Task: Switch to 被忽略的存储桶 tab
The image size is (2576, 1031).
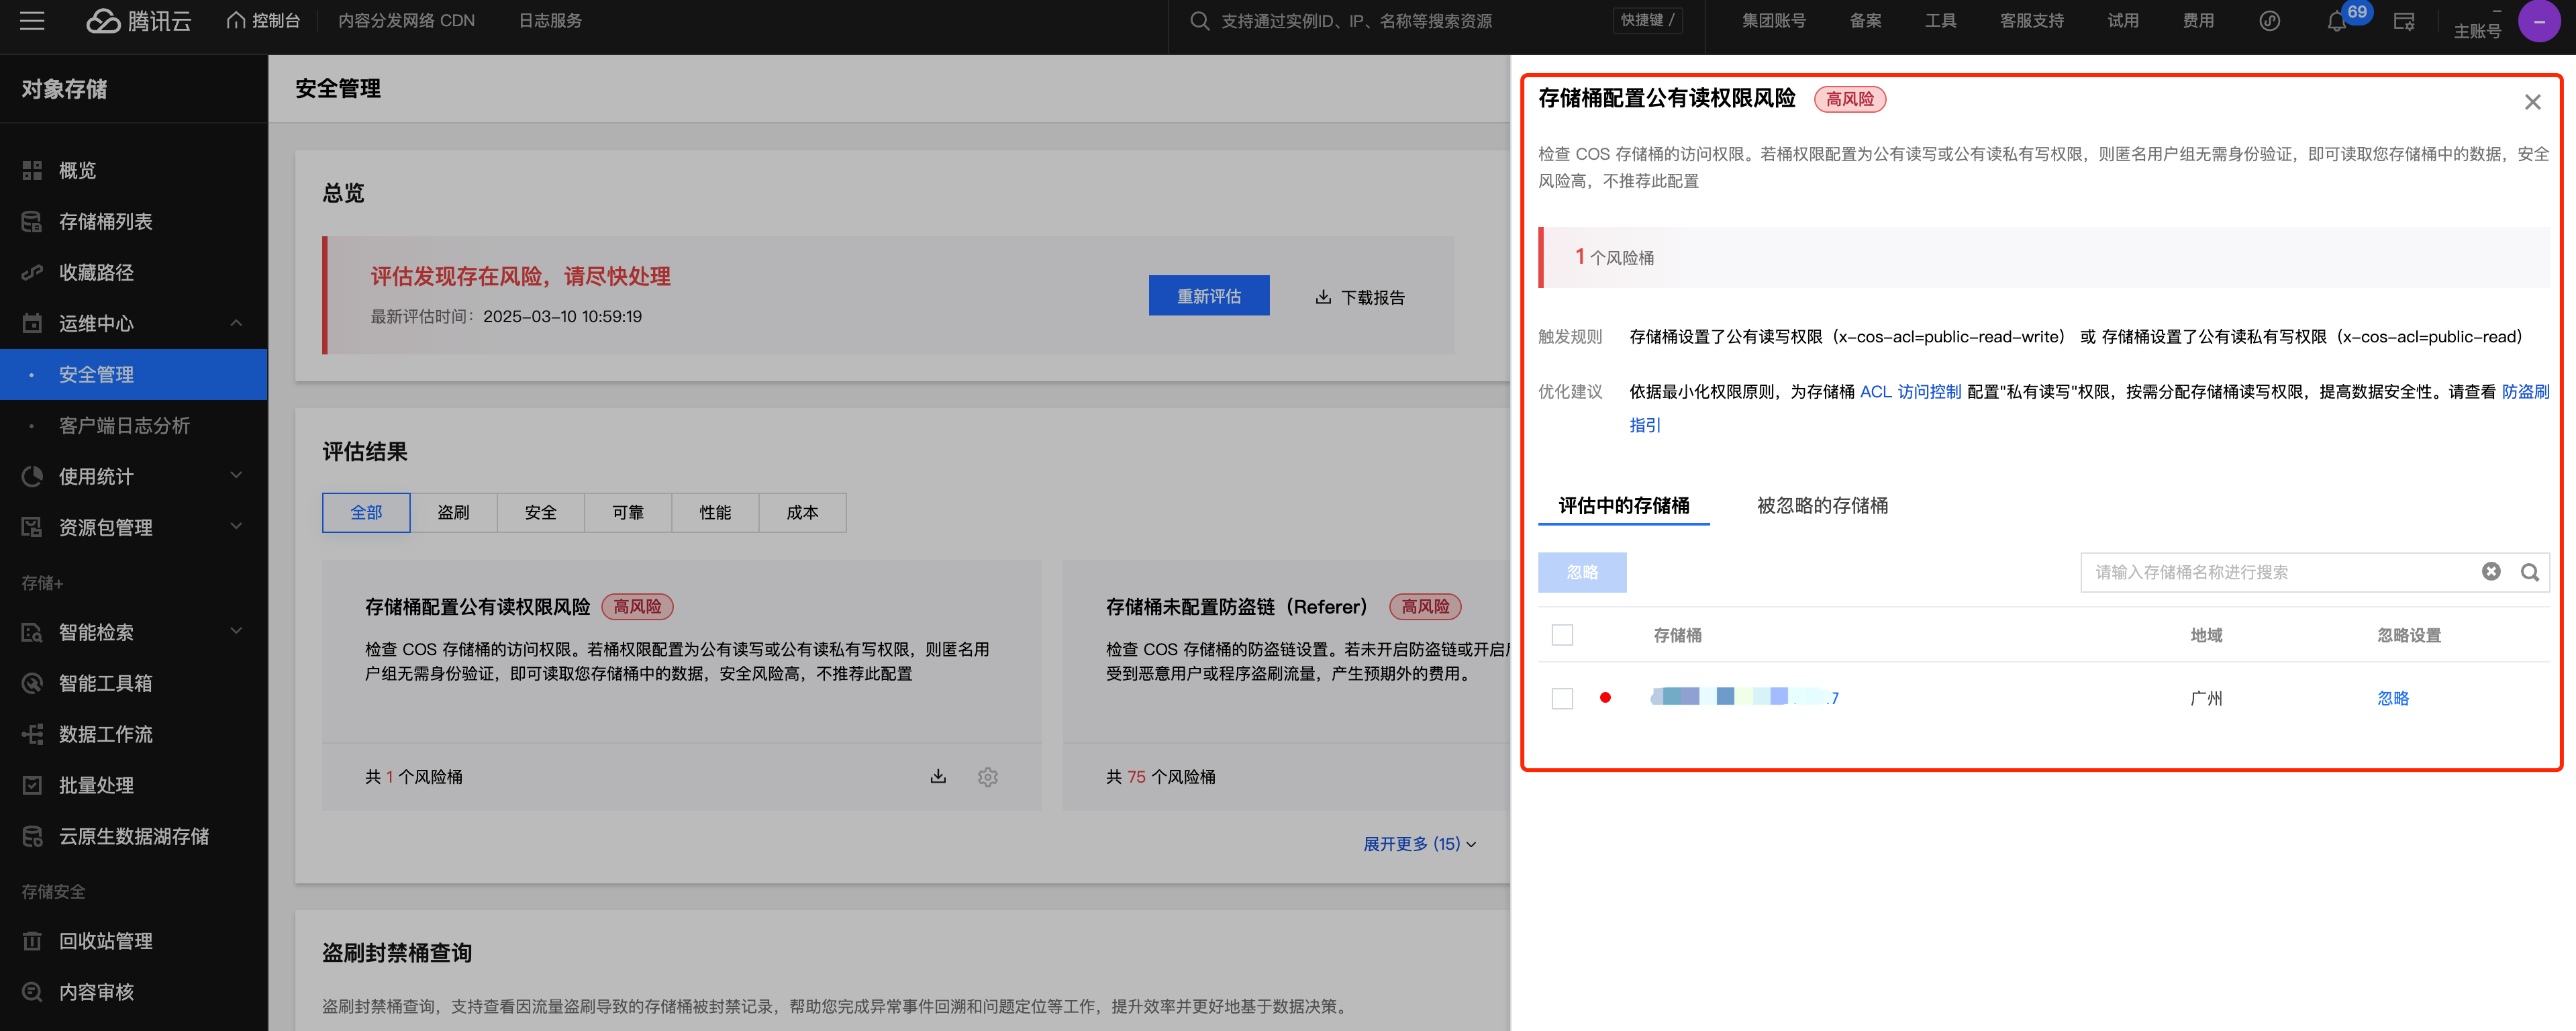Action: pyautogui.click(x=1822, y=505)
